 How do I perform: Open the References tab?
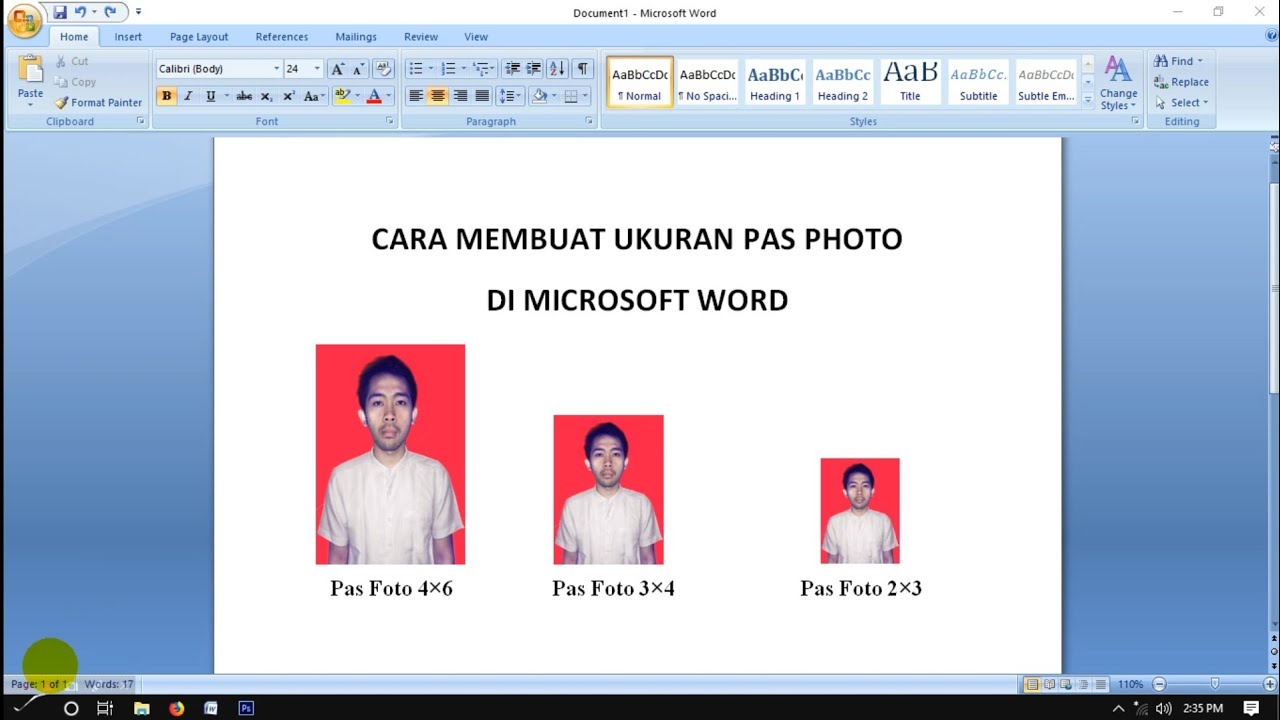pyautogui.click(x=282, y=37)
